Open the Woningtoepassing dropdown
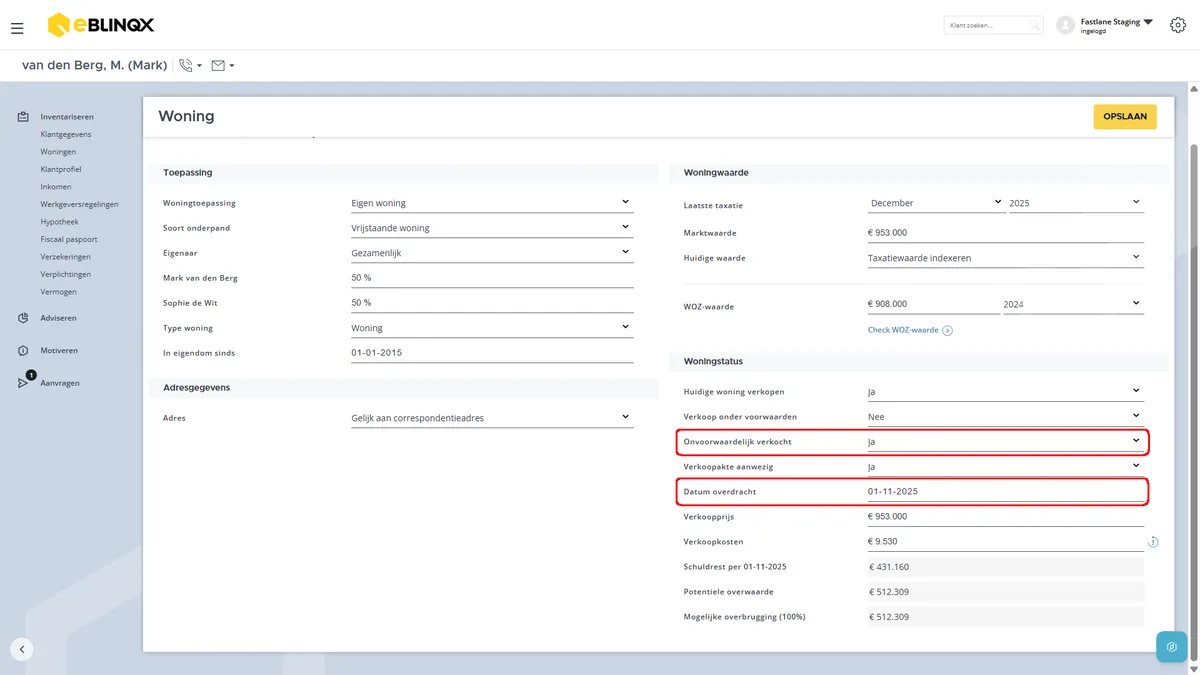 (491, 203)
